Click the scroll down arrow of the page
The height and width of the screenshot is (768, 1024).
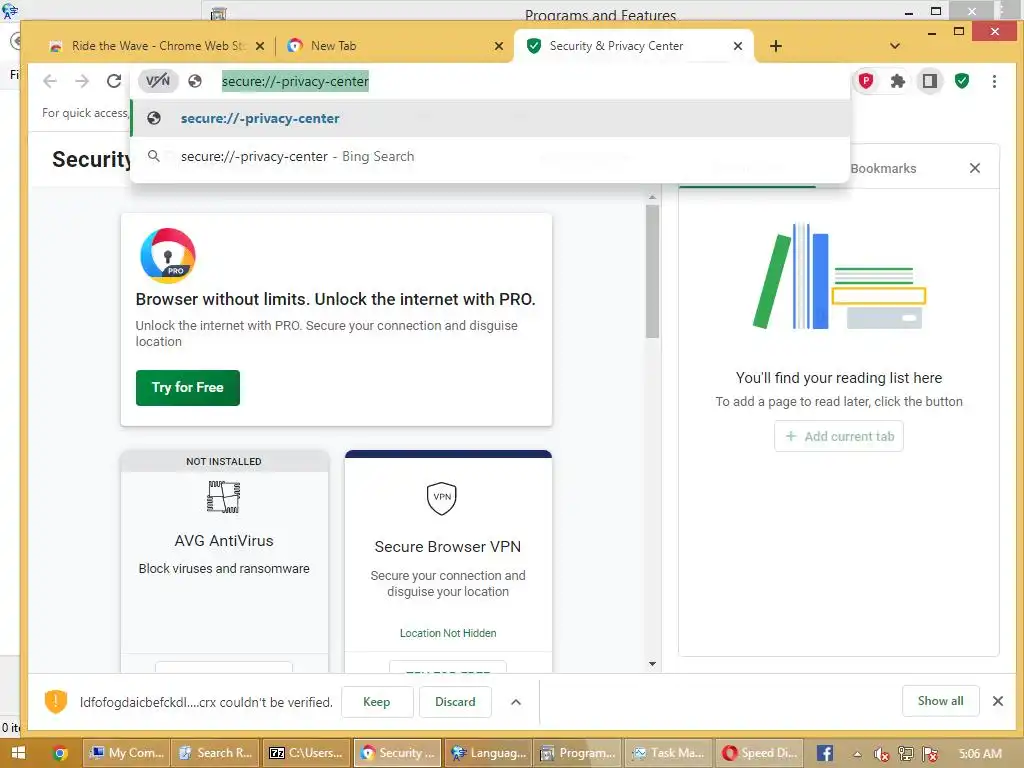pos(652,664)
